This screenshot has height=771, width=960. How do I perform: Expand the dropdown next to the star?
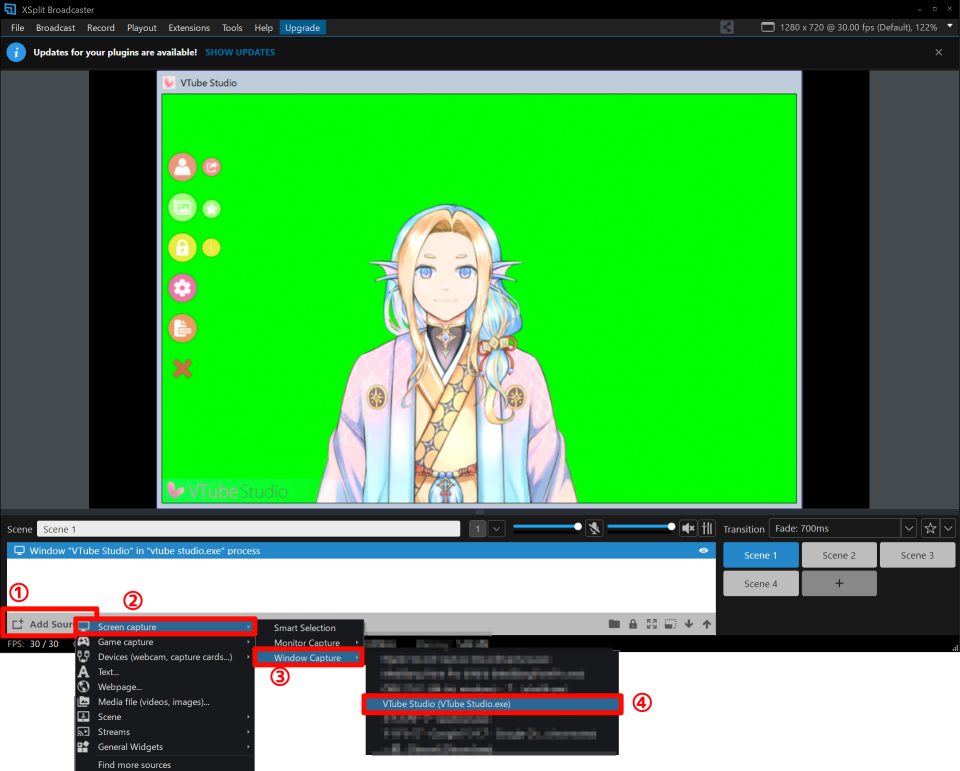948,528
